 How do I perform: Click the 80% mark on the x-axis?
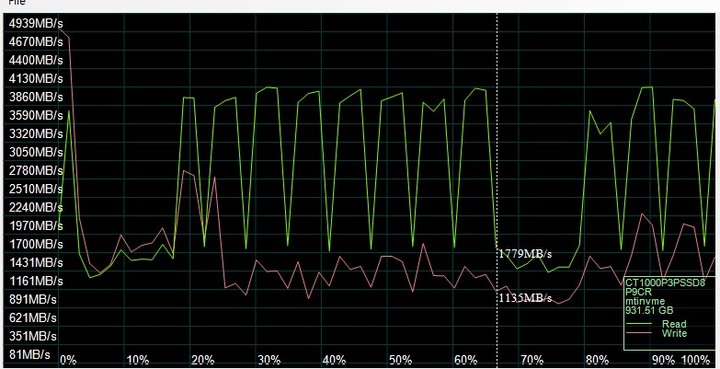(x=597, y=359)
